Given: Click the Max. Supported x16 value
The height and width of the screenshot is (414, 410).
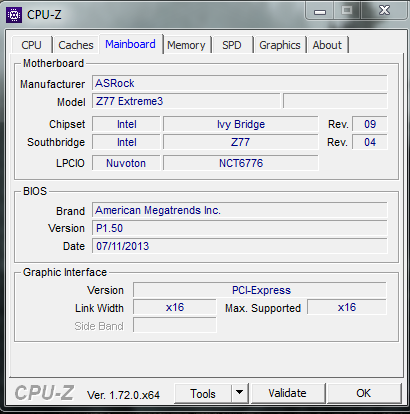Looking at the screenshot, I should tap(347, 307).
